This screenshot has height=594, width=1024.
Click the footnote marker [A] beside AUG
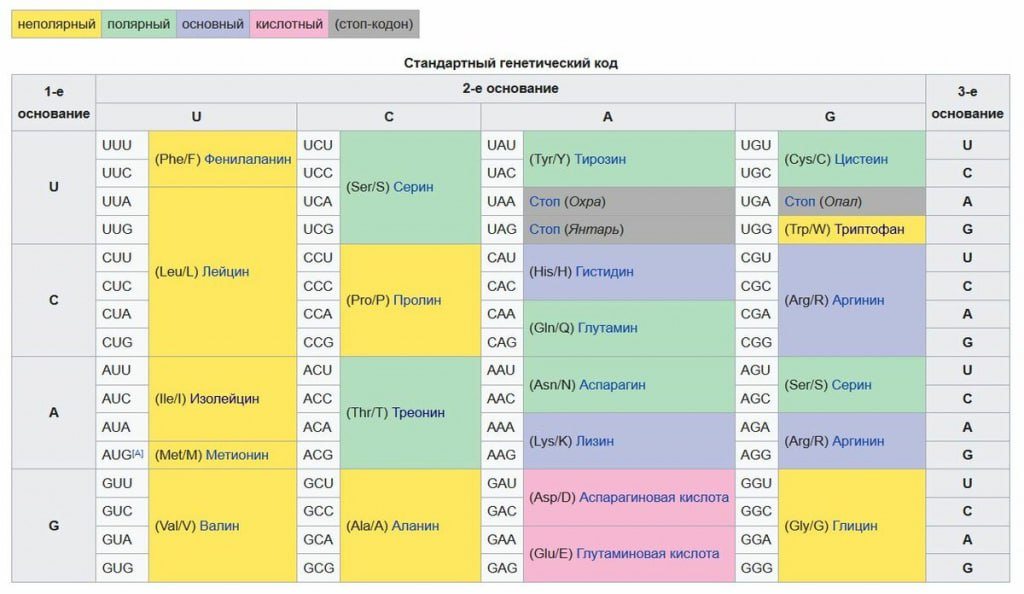pyautogui.click(x=138, y=453)
